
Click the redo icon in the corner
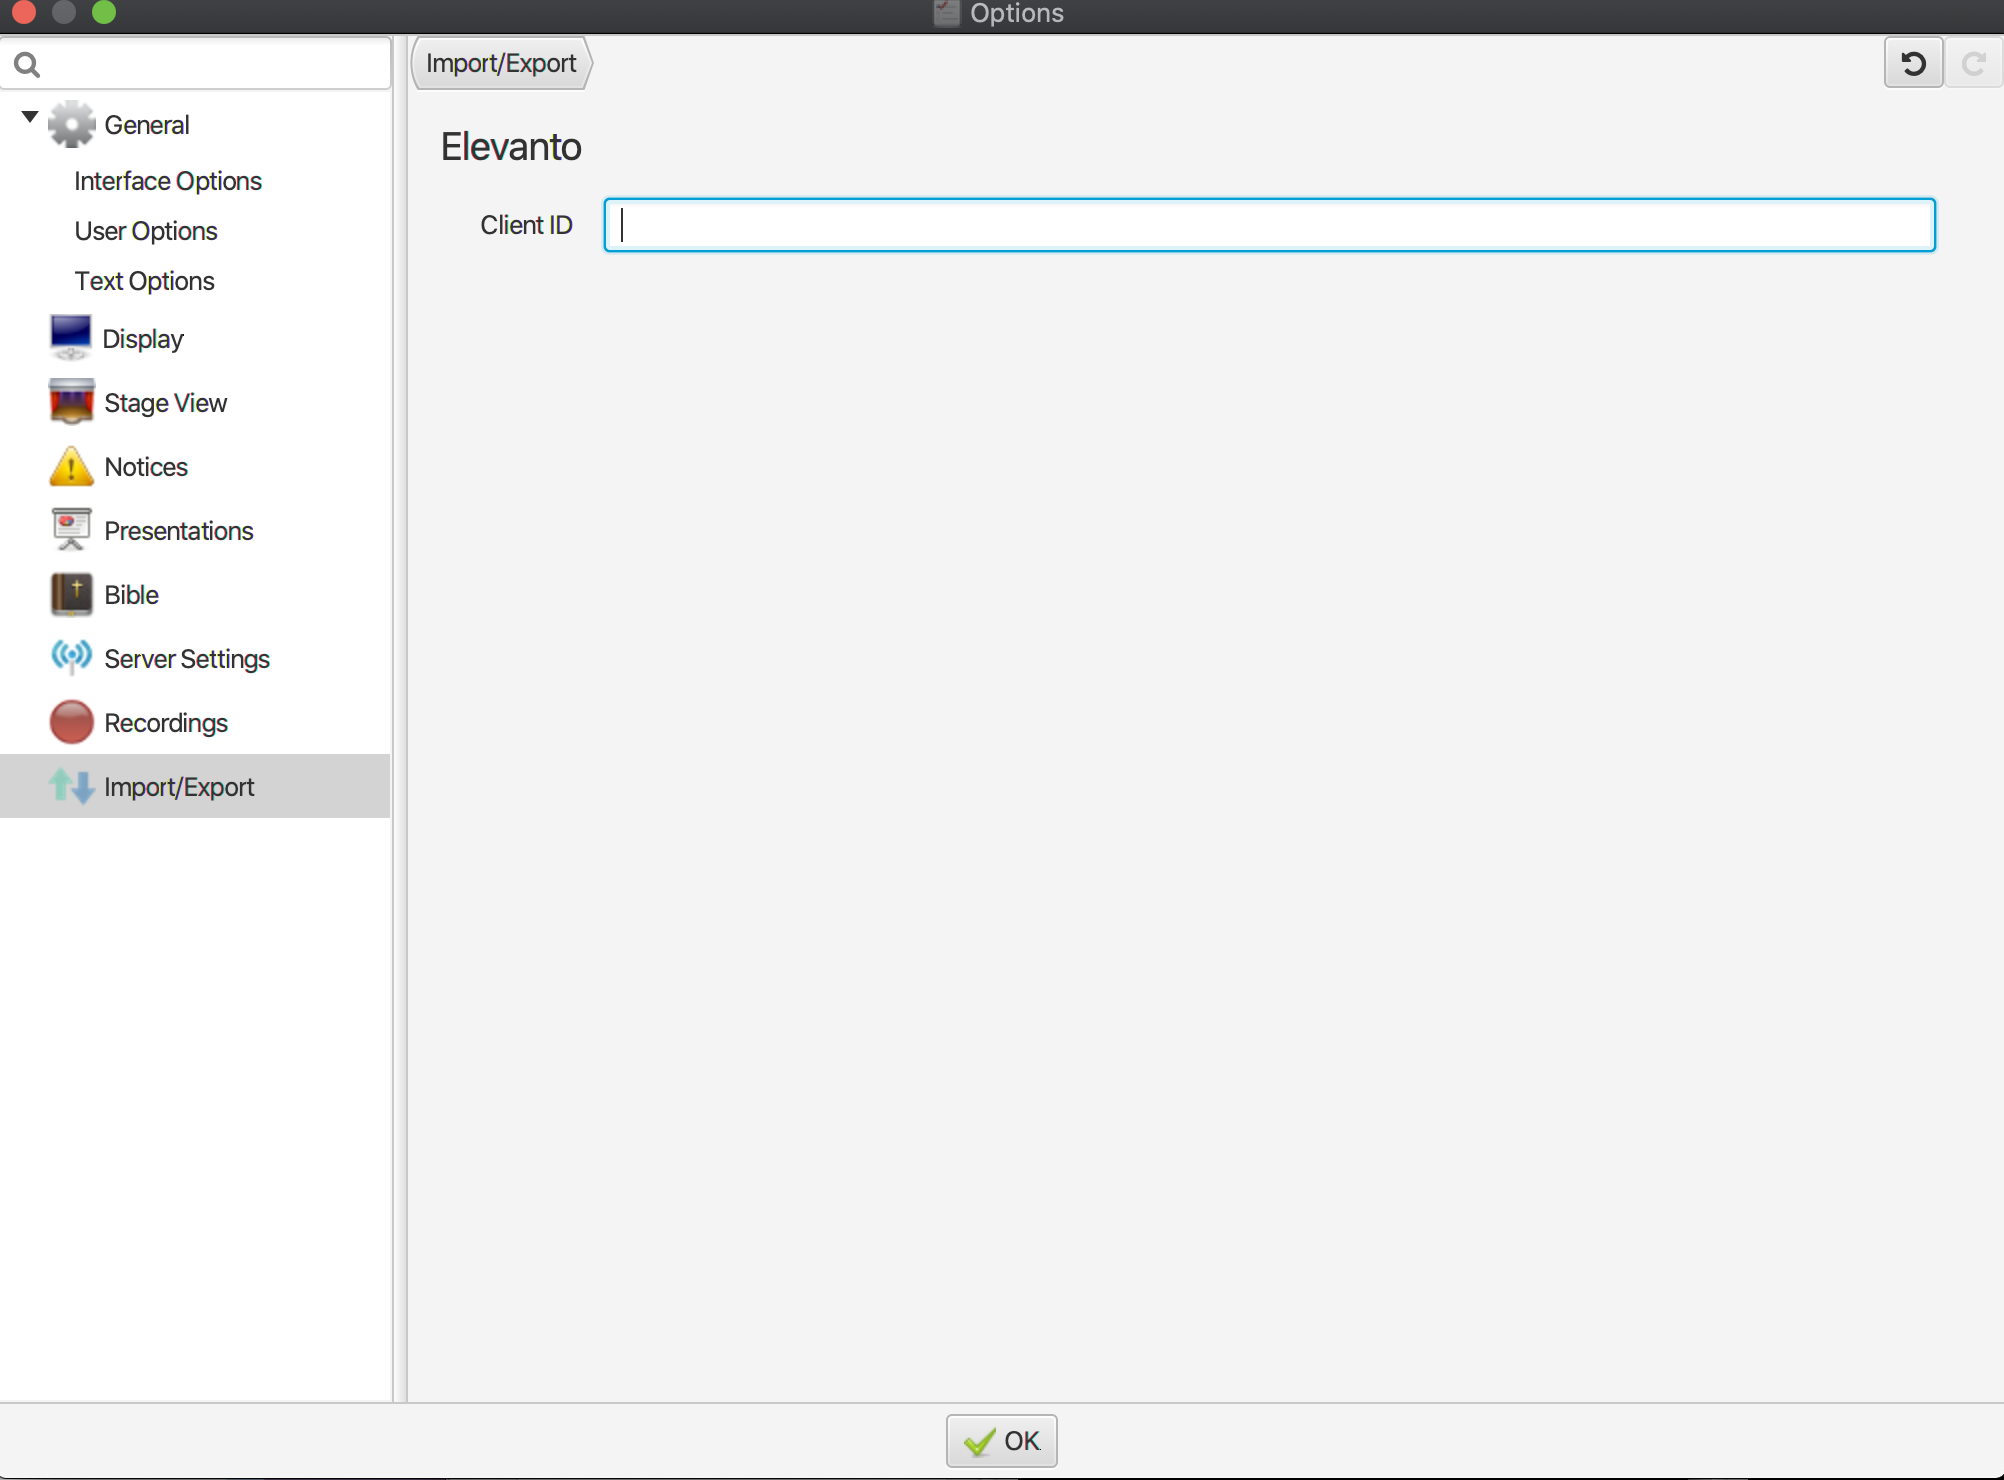1972,63
